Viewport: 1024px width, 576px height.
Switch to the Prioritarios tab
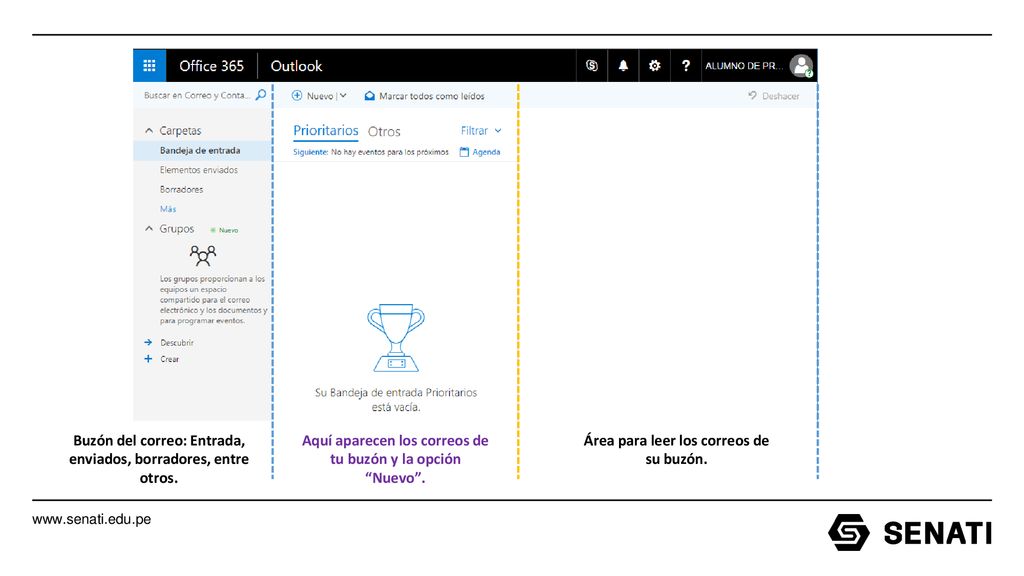(x=325, y=131)
